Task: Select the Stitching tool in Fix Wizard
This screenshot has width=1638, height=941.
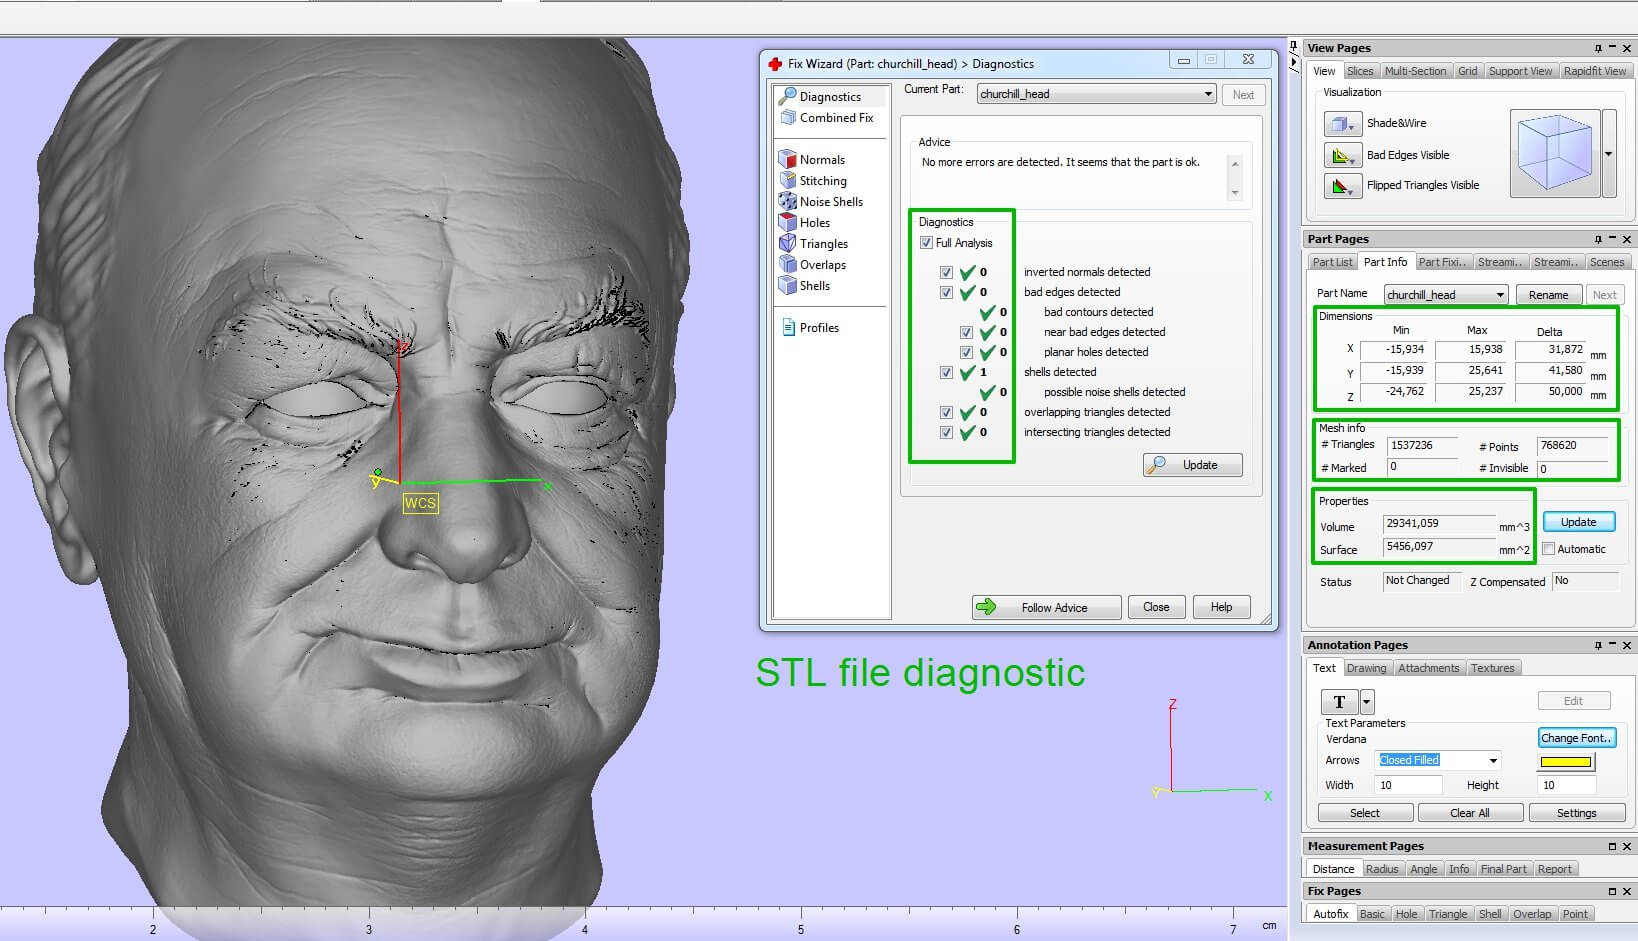Action: 788,180
